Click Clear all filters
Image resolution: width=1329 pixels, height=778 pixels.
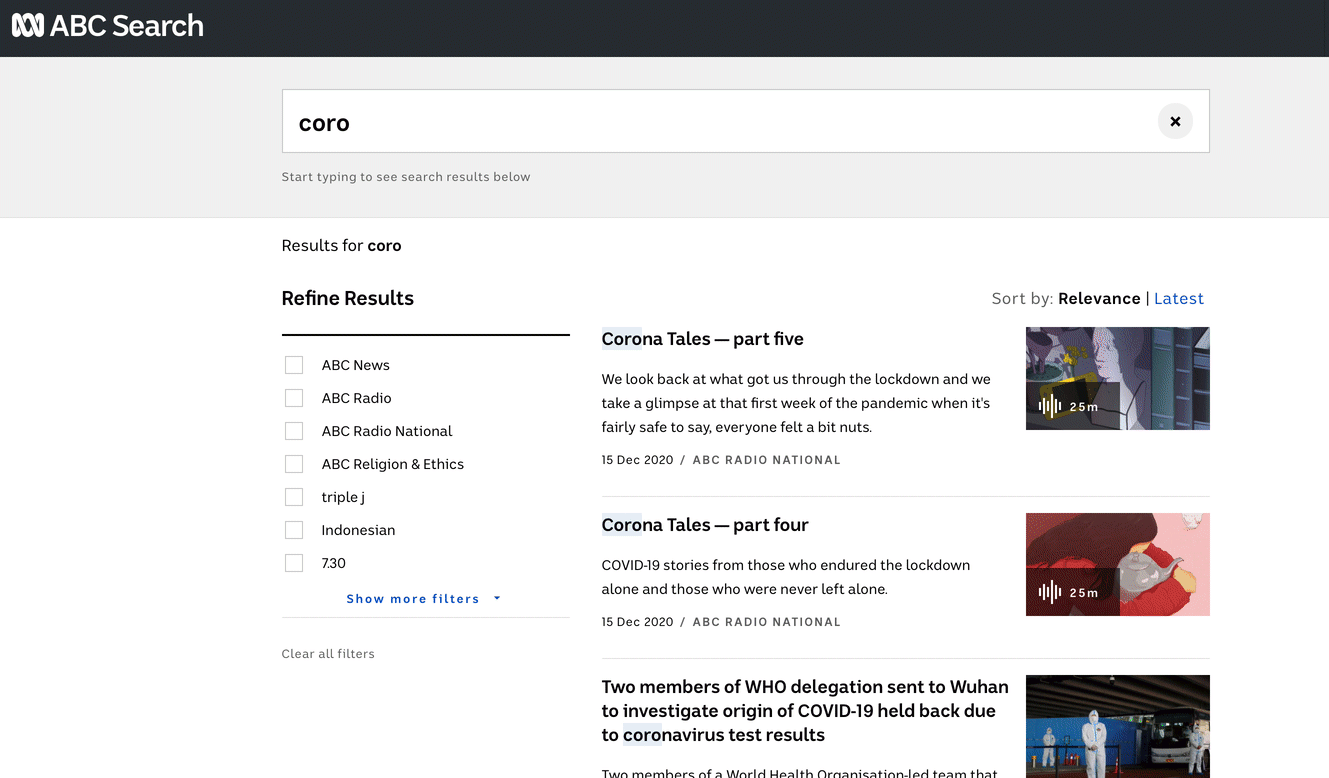click(x=328, y=654)
